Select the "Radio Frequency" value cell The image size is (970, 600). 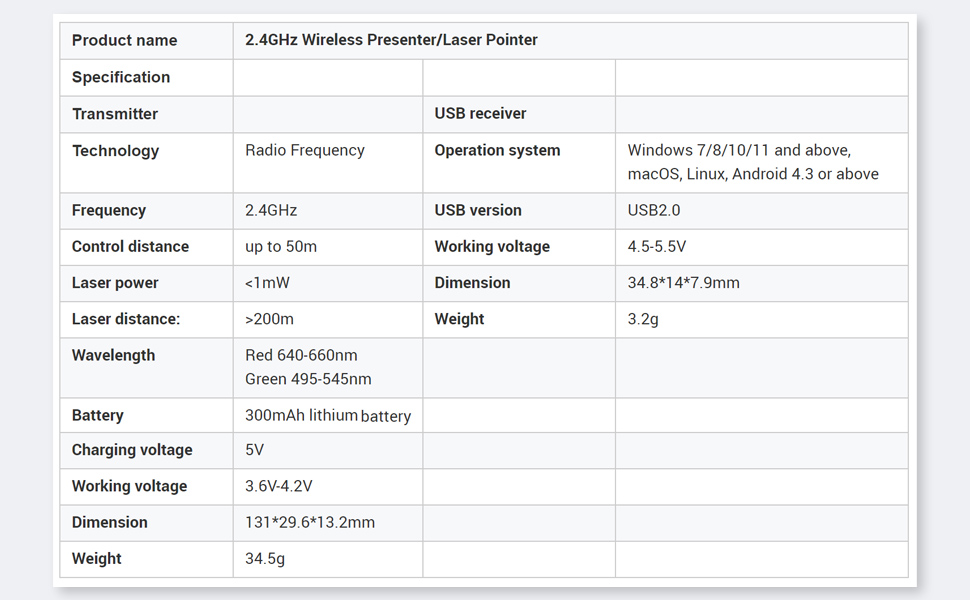point(305,151)
